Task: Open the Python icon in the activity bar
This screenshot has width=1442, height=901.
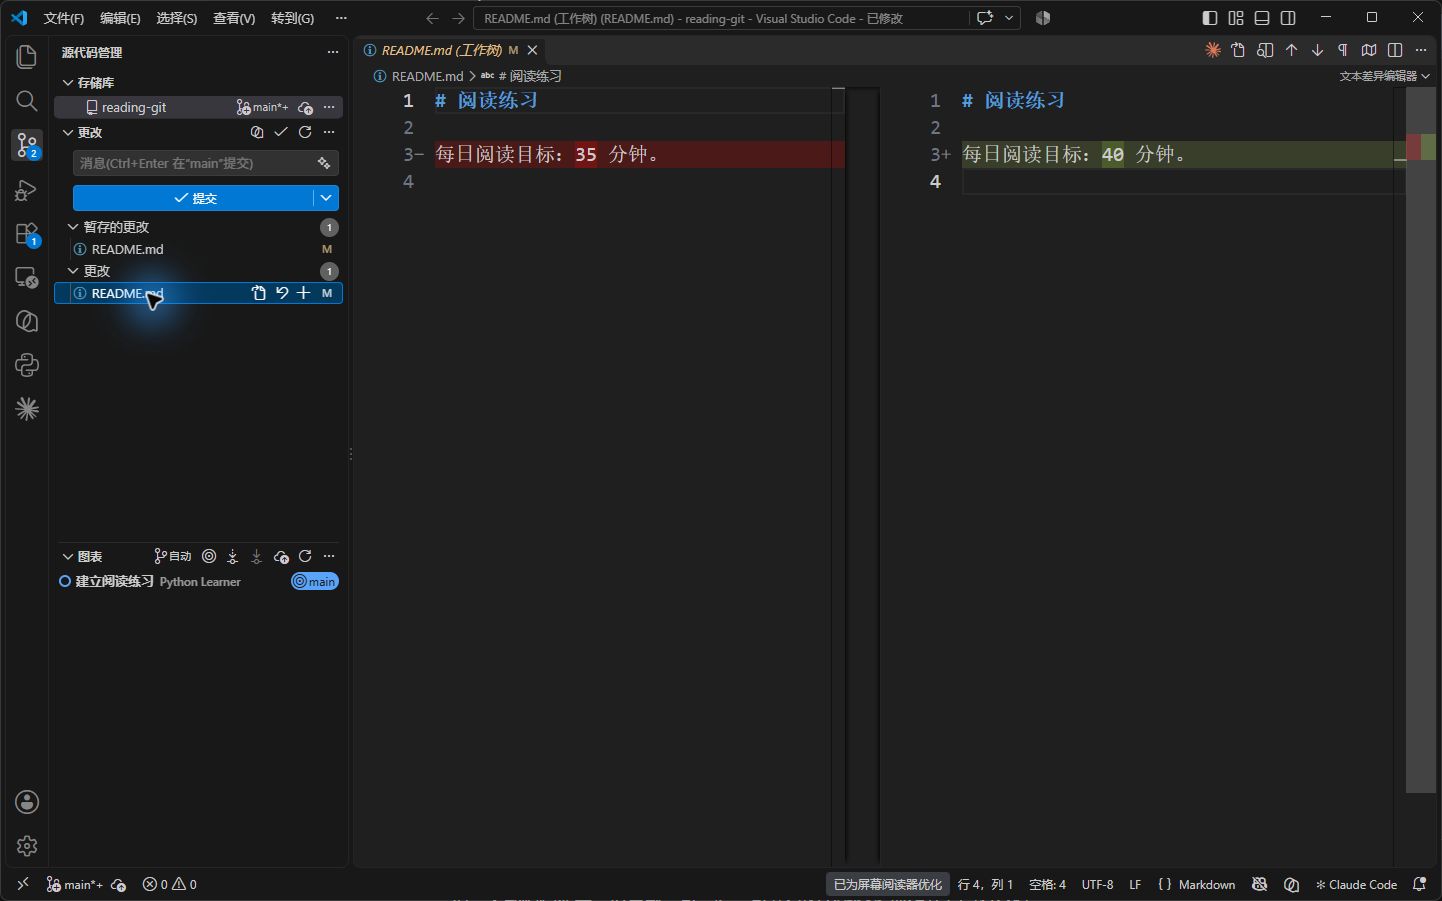Action: click(27, 365)
